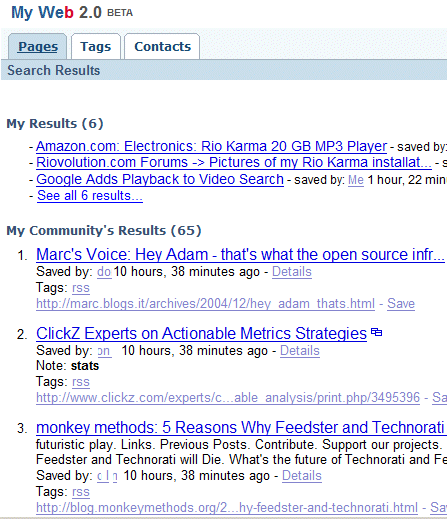Image resolution: width=447 pixels, height=519 pixels.
Task: Open marc.blogs.it archives URL link
Action: tap(205, 304)
